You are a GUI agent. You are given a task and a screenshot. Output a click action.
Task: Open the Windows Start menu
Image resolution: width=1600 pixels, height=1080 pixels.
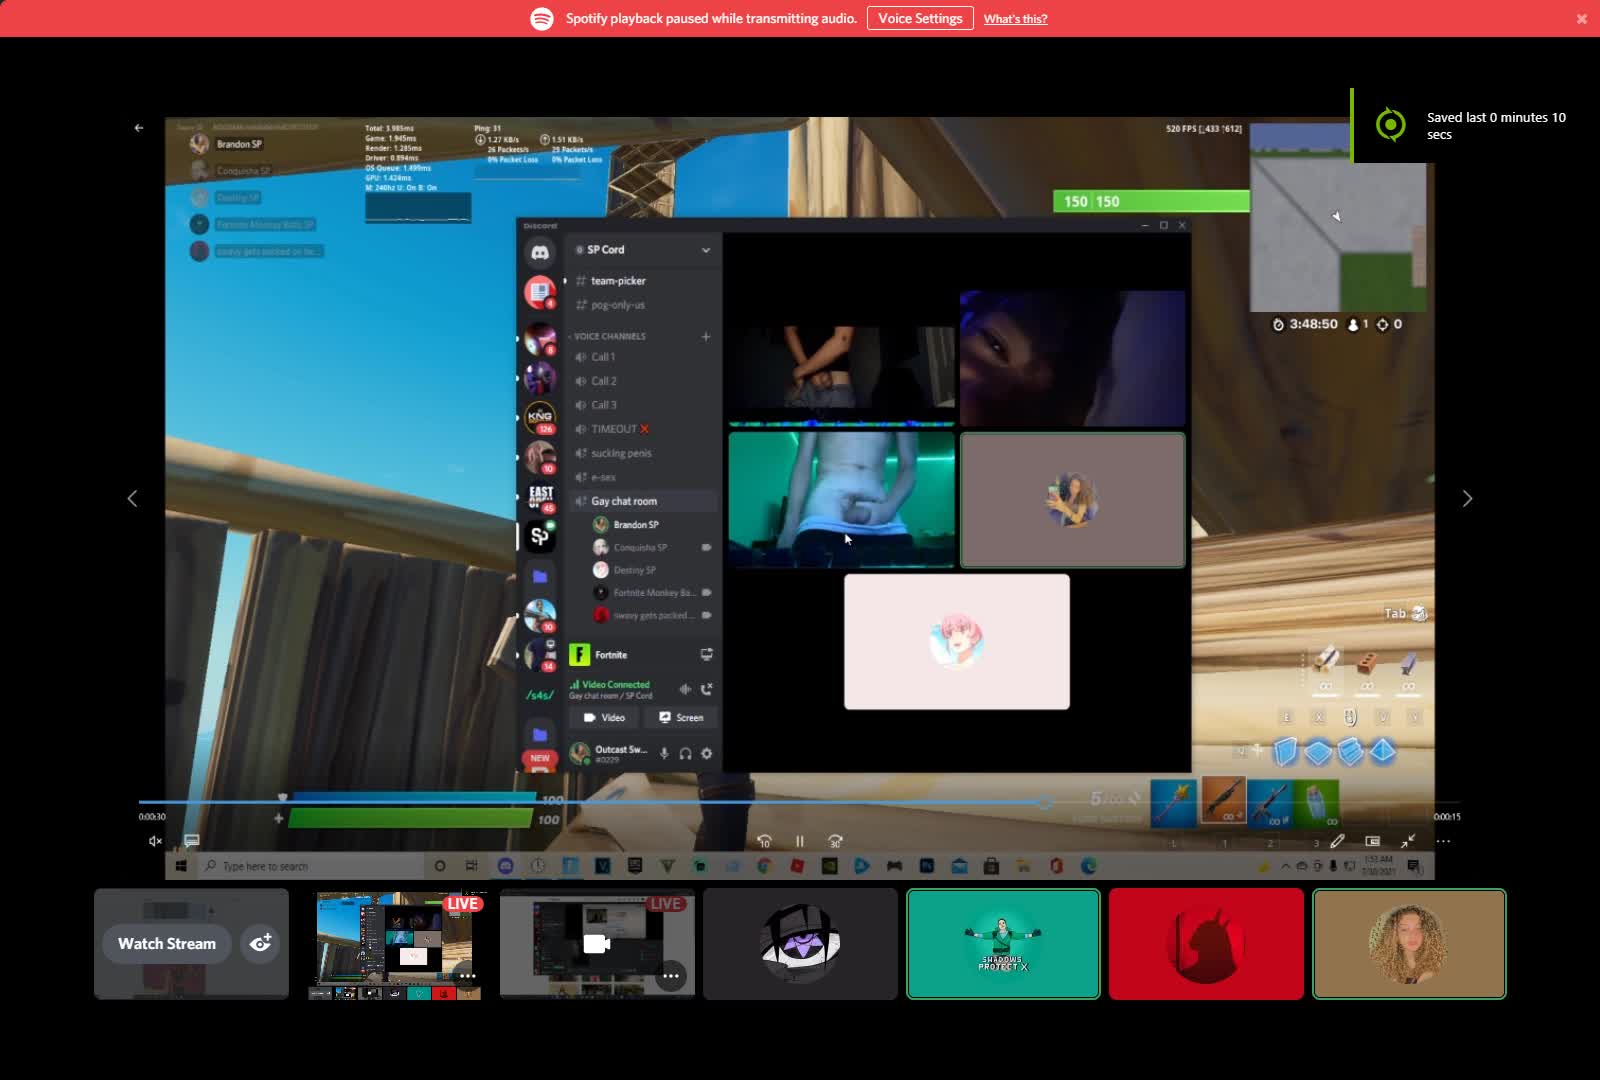click(x=180, y=866)
